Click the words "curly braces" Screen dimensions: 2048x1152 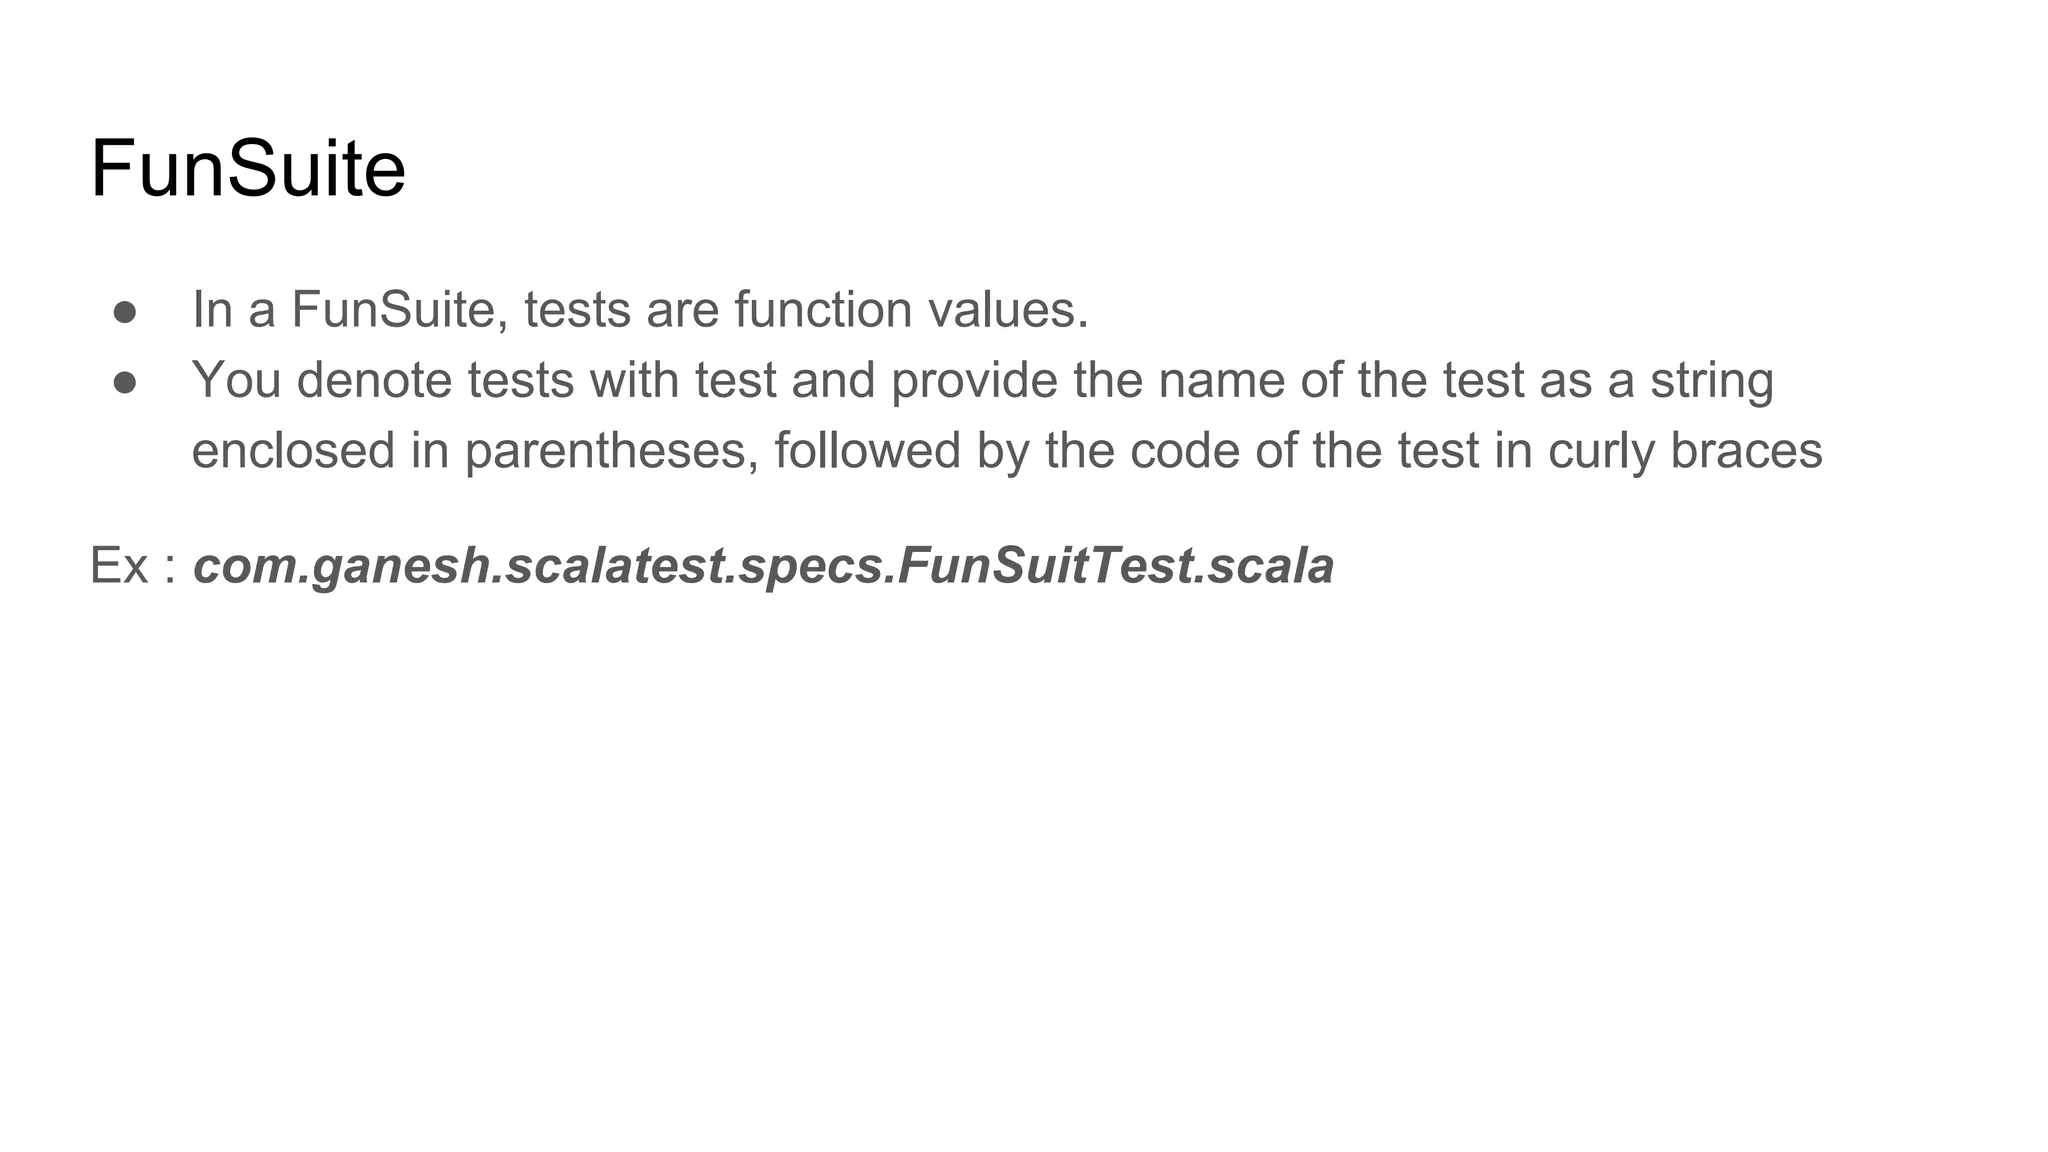[x=1685, y=450]
